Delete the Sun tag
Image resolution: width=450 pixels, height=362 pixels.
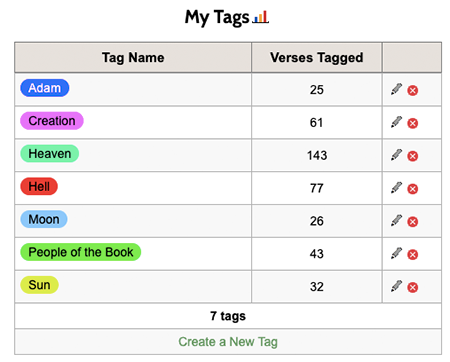413,287
